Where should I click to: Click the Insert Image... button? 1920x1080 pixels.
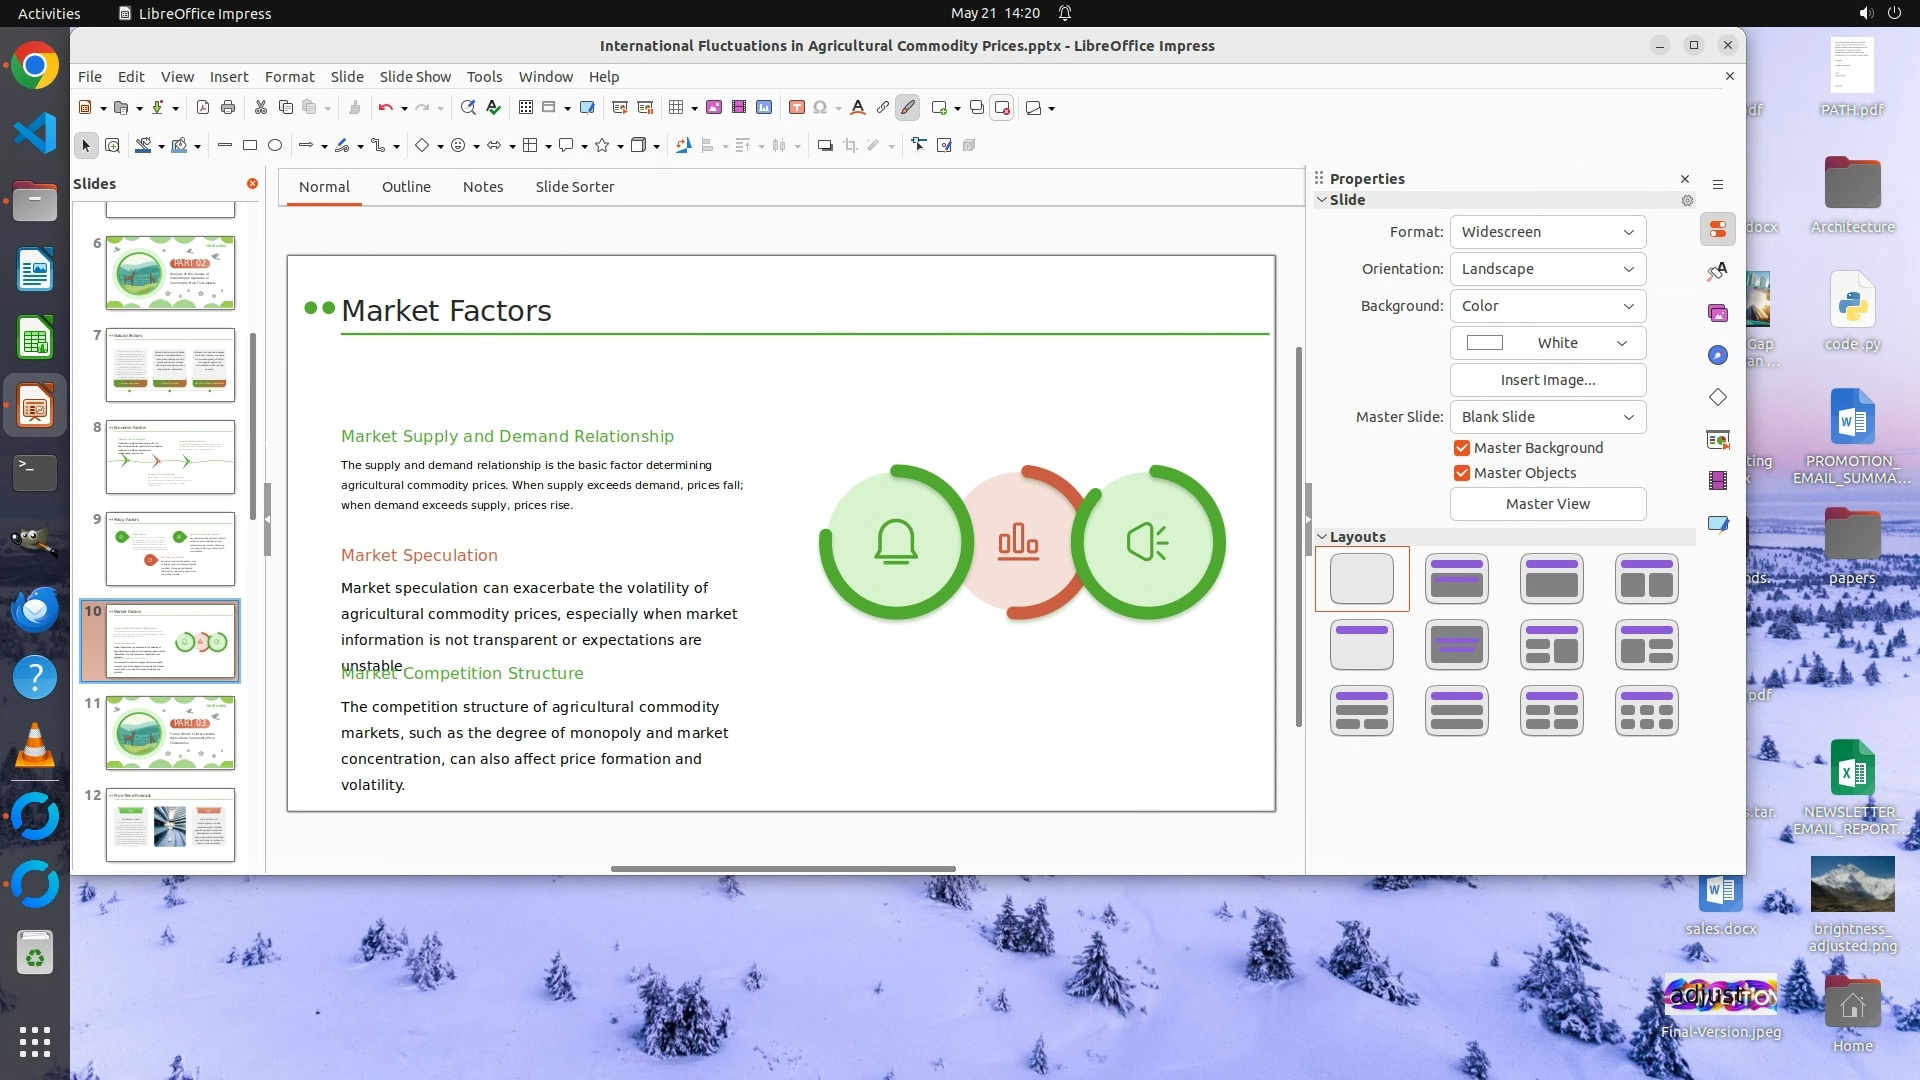[1547, 380]
